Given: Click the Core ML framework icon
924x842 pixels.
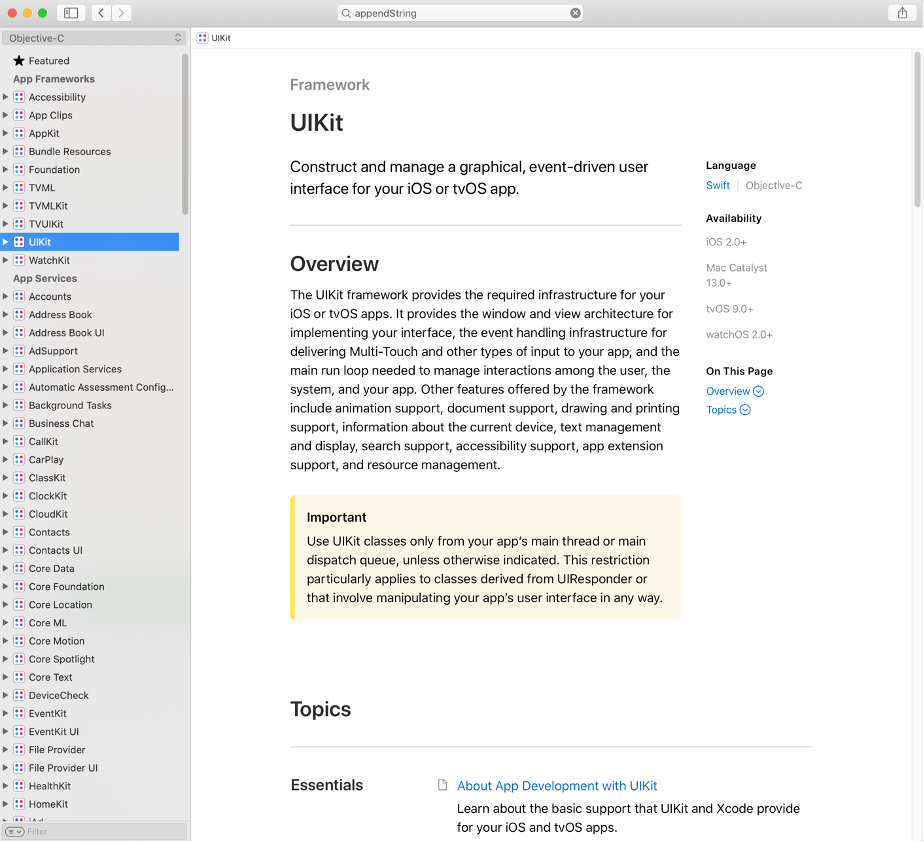Looking at the screenshot, I should pyautogui.click(x=19, y=623).
